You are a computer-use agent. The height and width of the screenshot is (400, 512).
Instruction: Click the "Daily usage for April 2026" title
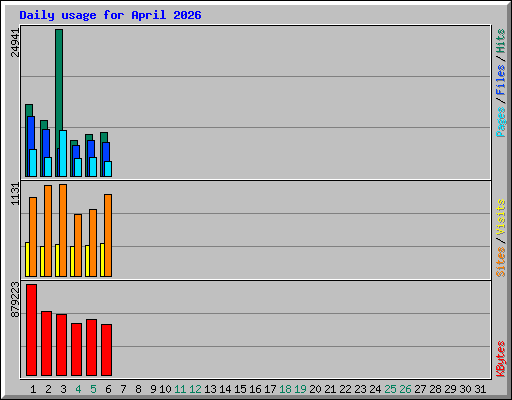(110, 16)
